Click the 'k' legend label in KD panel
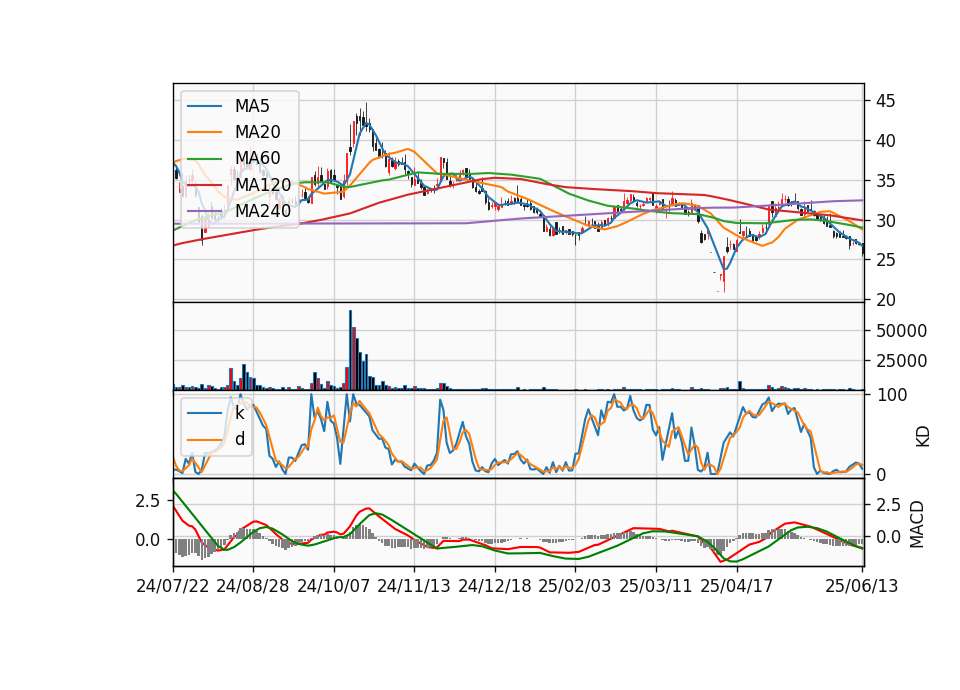Viewport: 960px width, 690px height. pos(239,413)
